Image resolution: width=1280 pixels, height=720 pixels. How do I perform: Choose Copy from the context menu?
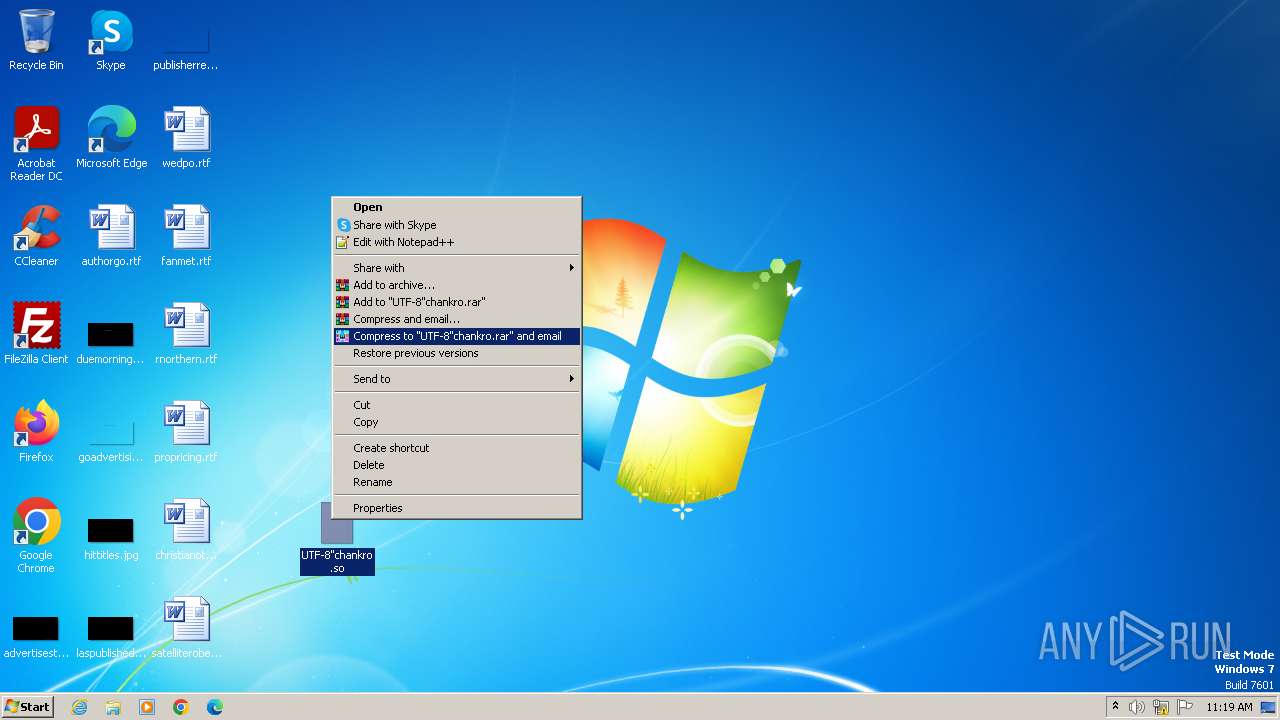[x=457, y=422]
